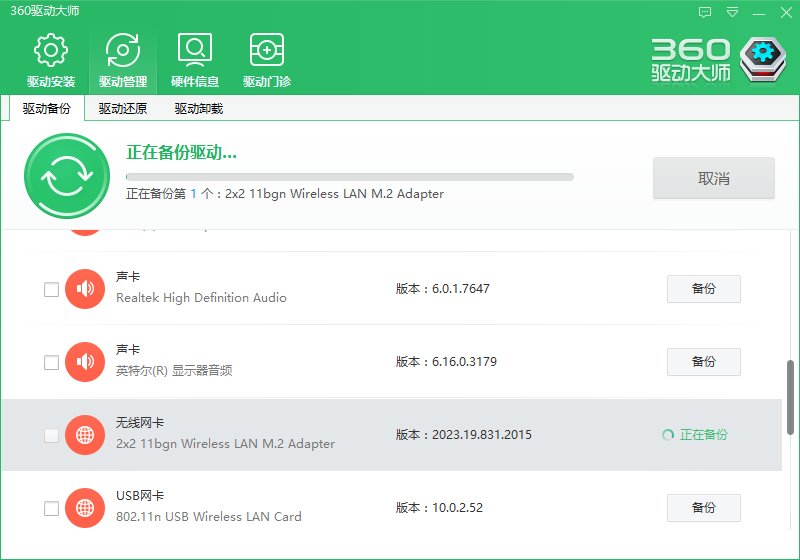This screenshot has width=800, height=560.
Task: Click the Realtek audio sound card icon
Action: (85, 289)
